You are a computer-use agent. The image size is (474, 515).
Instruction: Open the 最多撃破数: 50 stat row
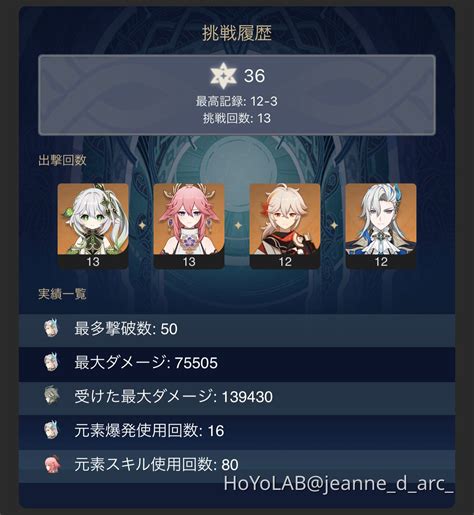coord(237,329)
